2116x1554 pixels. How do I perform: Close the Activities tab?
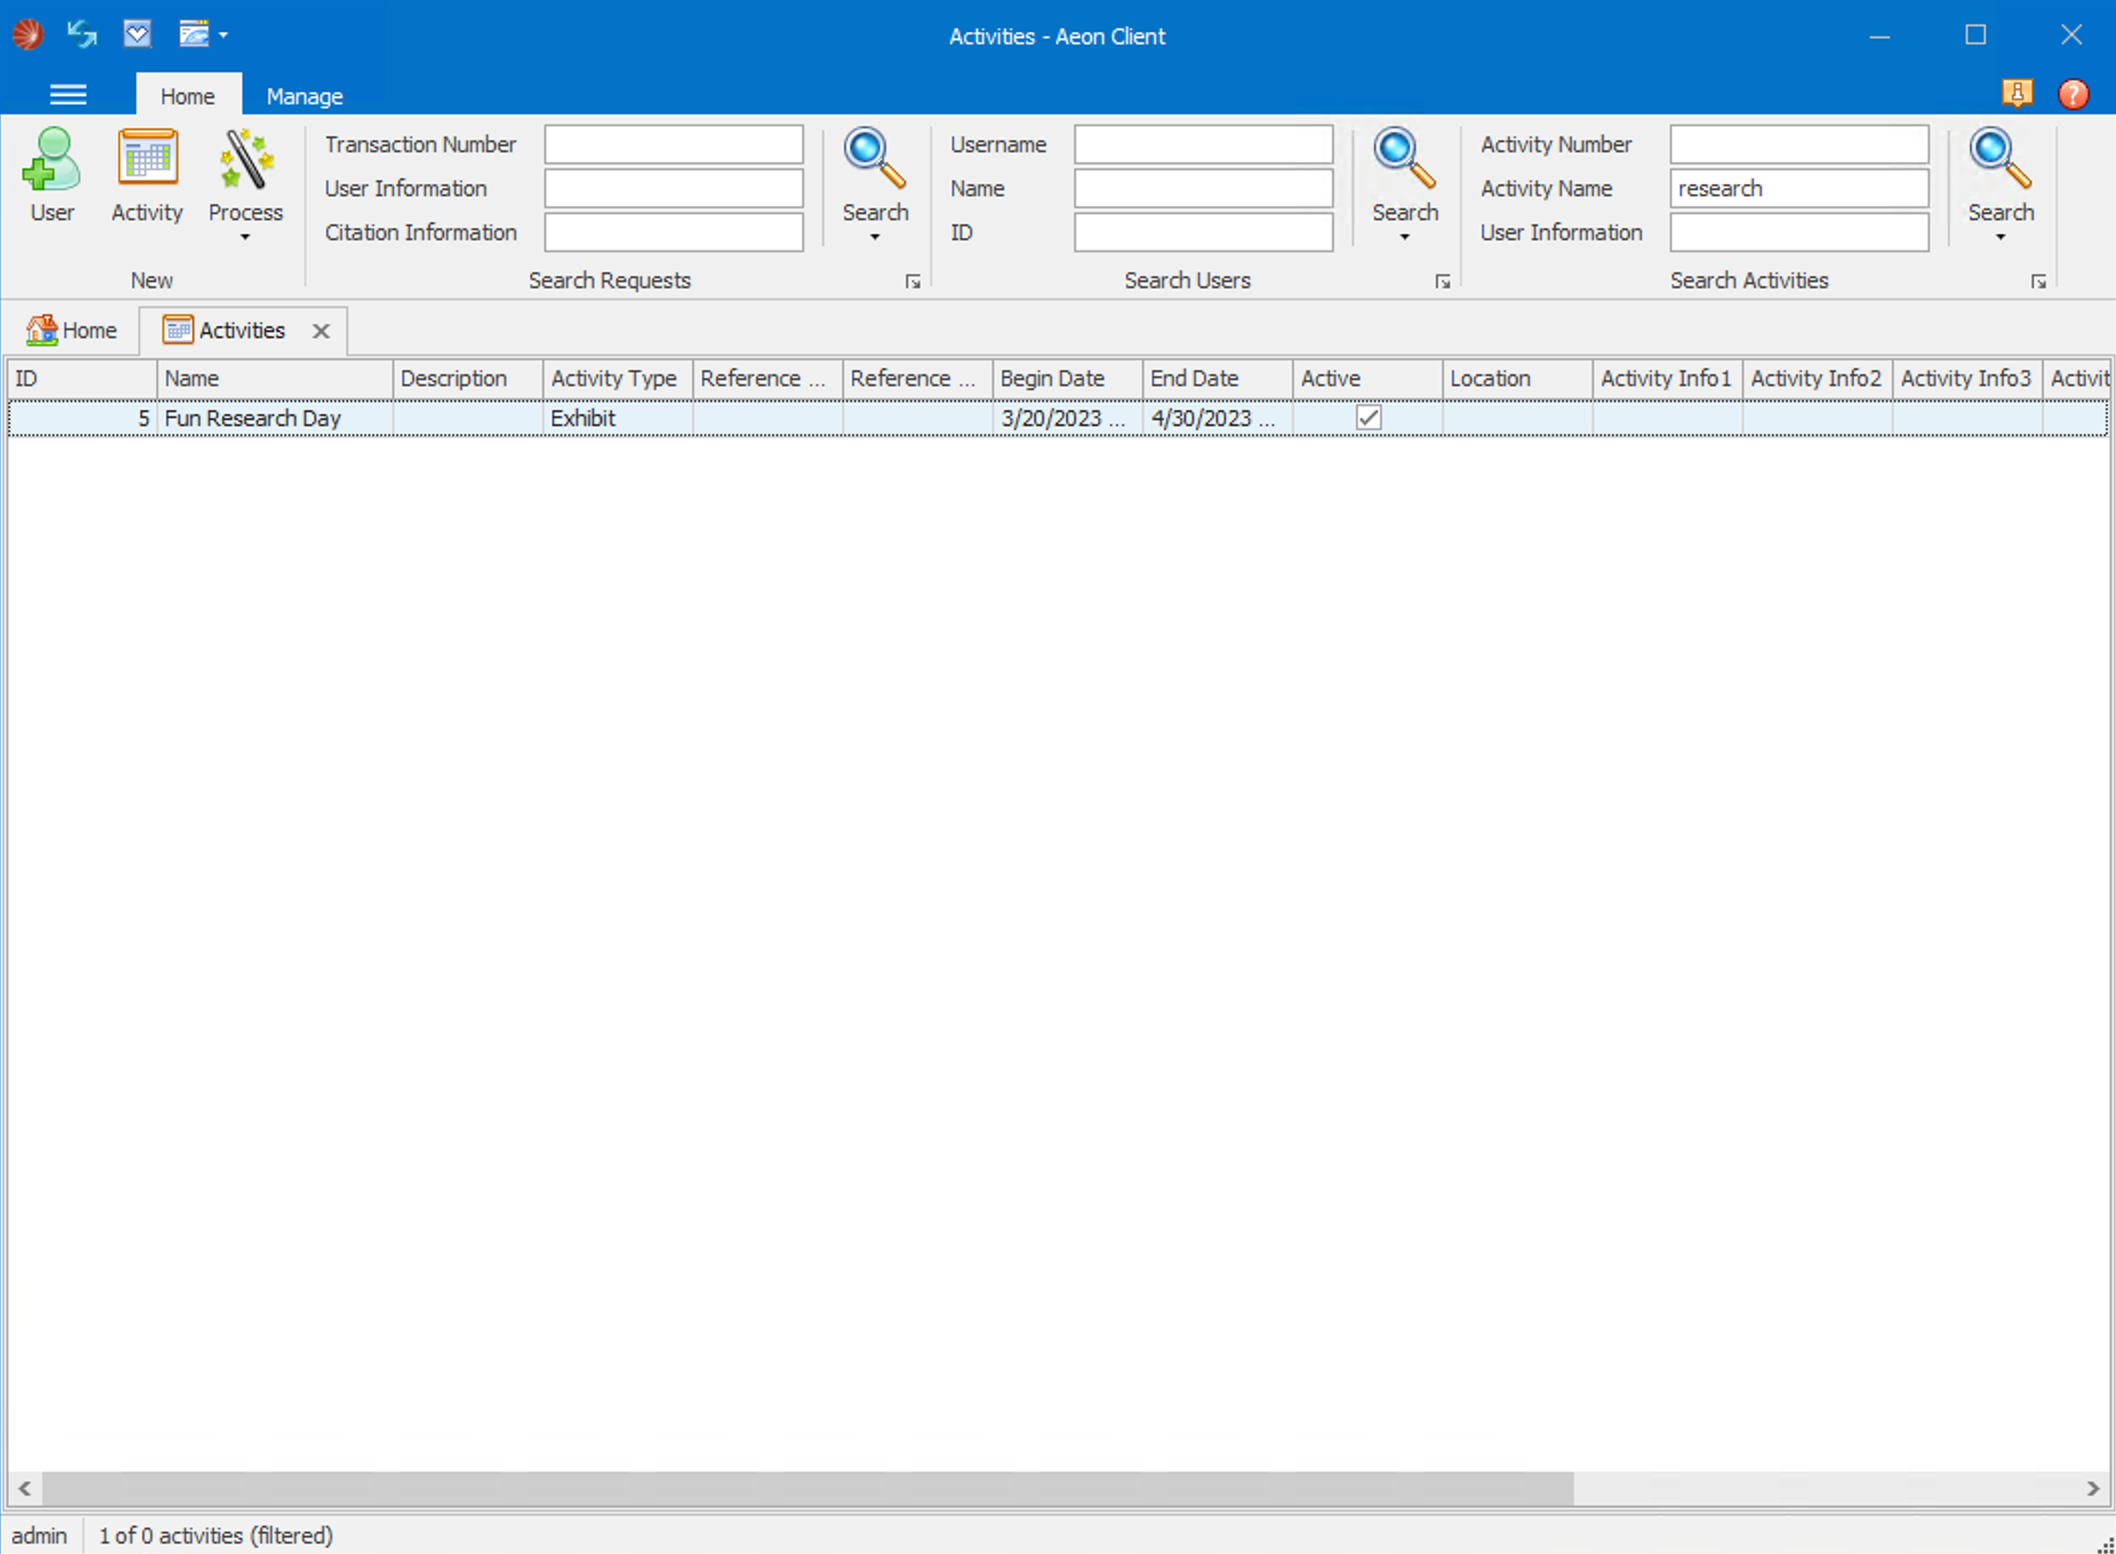point(321,331)
